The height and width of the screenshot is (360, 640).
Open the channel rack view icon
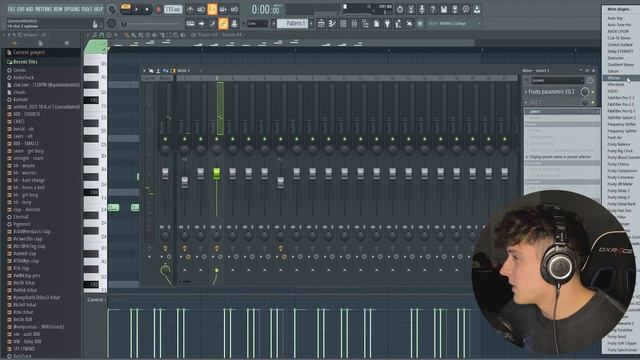(x=343, y=24)
